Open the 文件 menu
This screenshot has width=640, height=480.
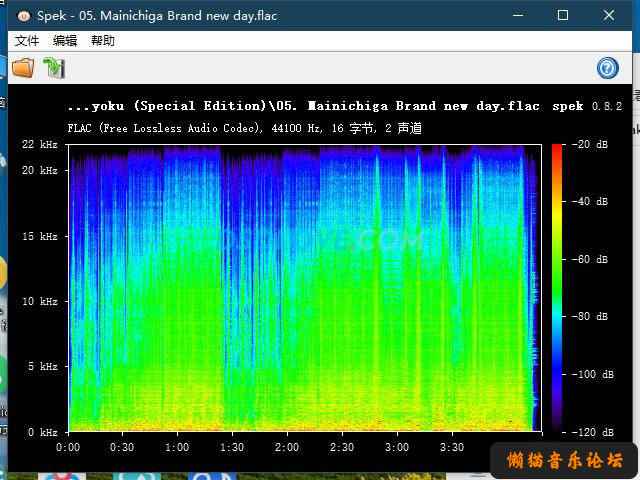point(27,41)
